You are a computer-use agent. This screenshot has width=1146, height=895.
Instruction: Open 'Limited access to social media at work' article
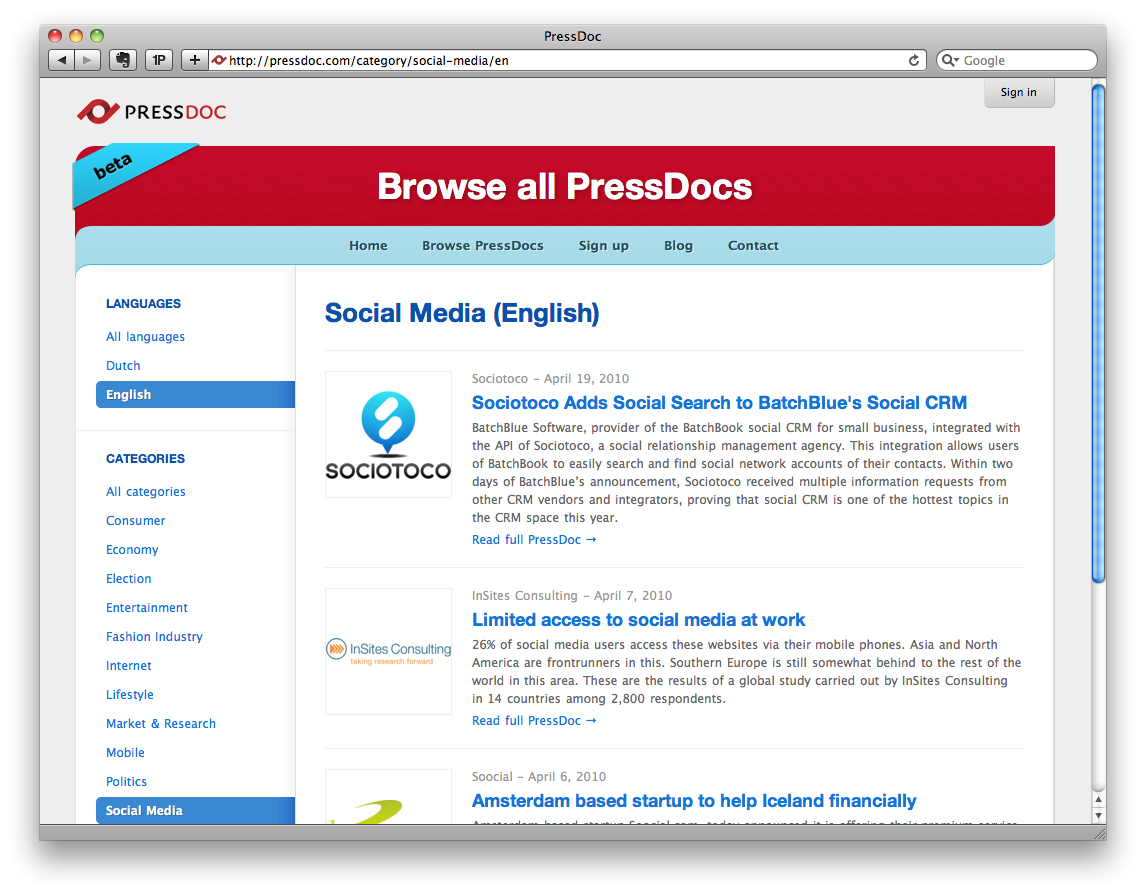click(x=638, y=620)
